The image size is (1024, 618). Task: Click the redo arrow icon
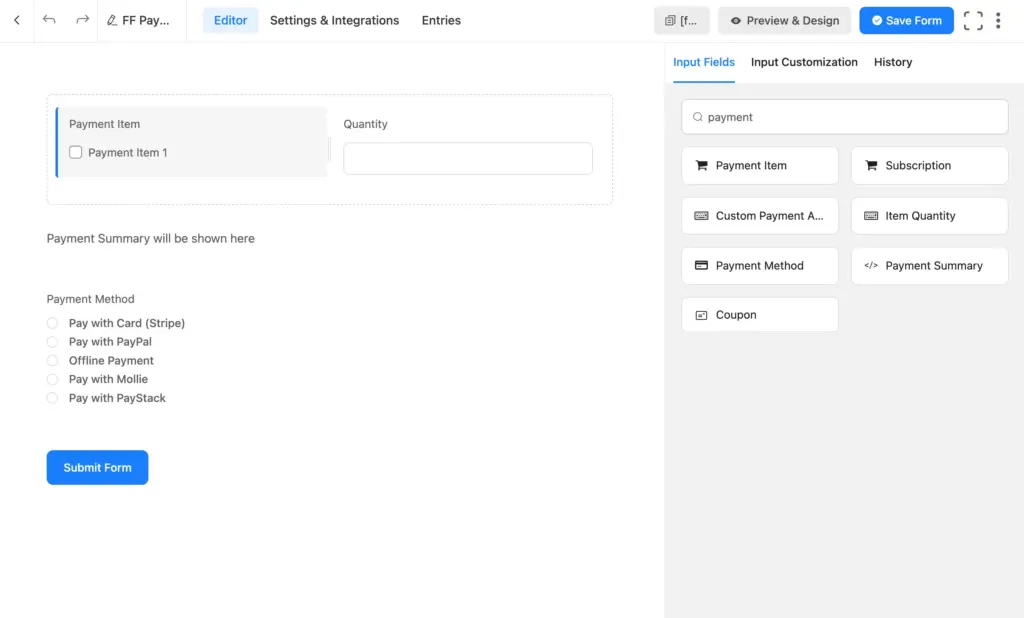pos(82,20)
